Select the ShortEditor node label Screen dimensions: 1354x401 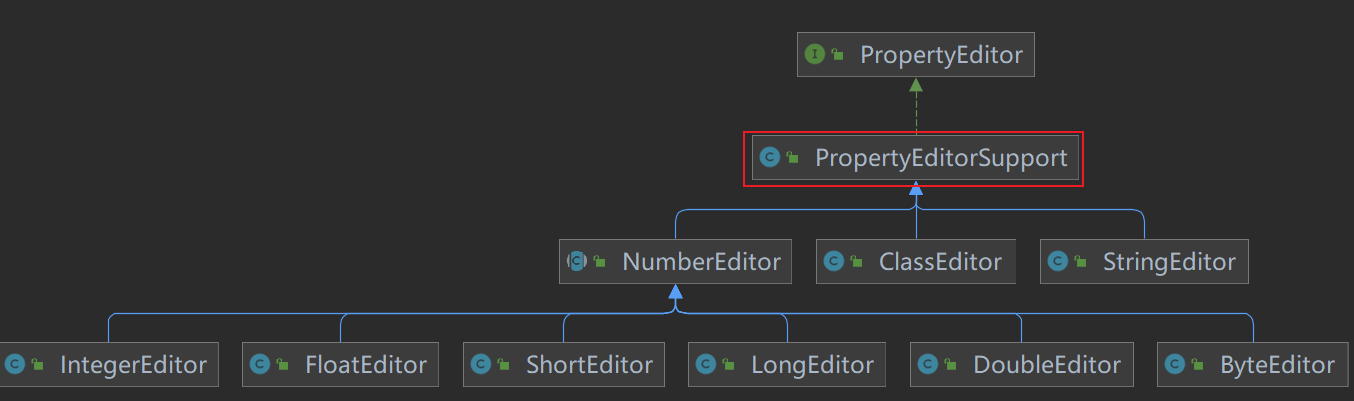[x=589, y=365]
